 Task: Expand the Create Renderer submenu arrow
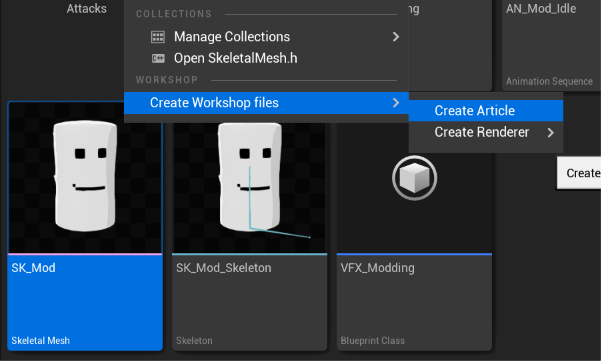tap(550, 133)
